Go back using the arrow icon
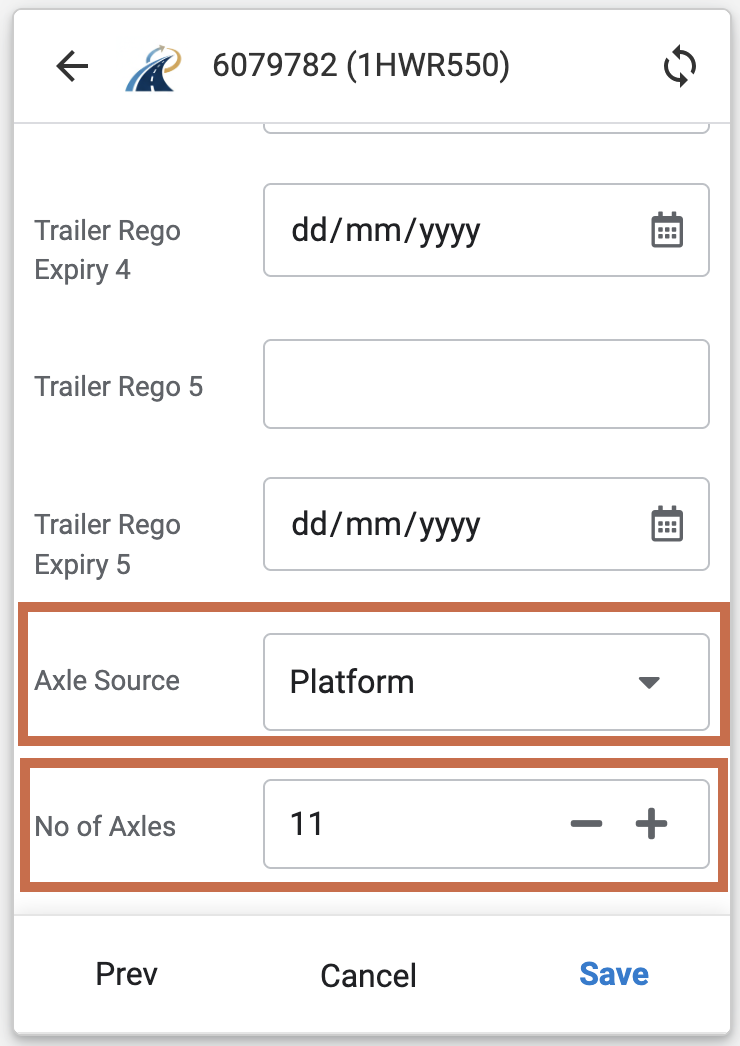 coord(72,66)
